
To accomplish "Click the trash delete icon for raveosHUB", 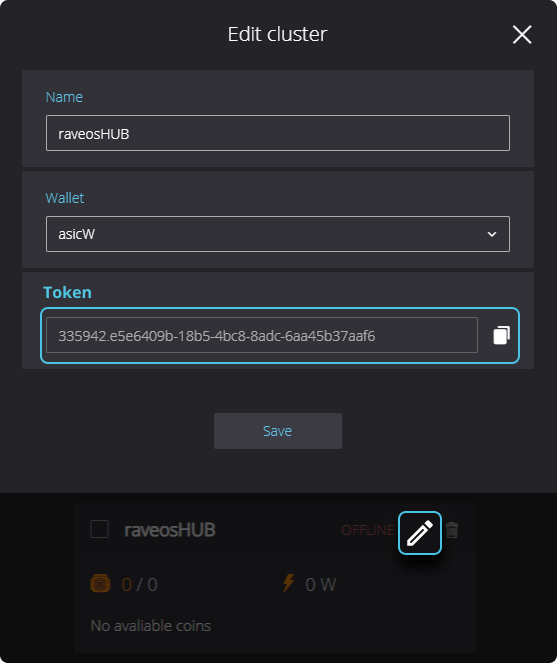I will pos(452,530).
